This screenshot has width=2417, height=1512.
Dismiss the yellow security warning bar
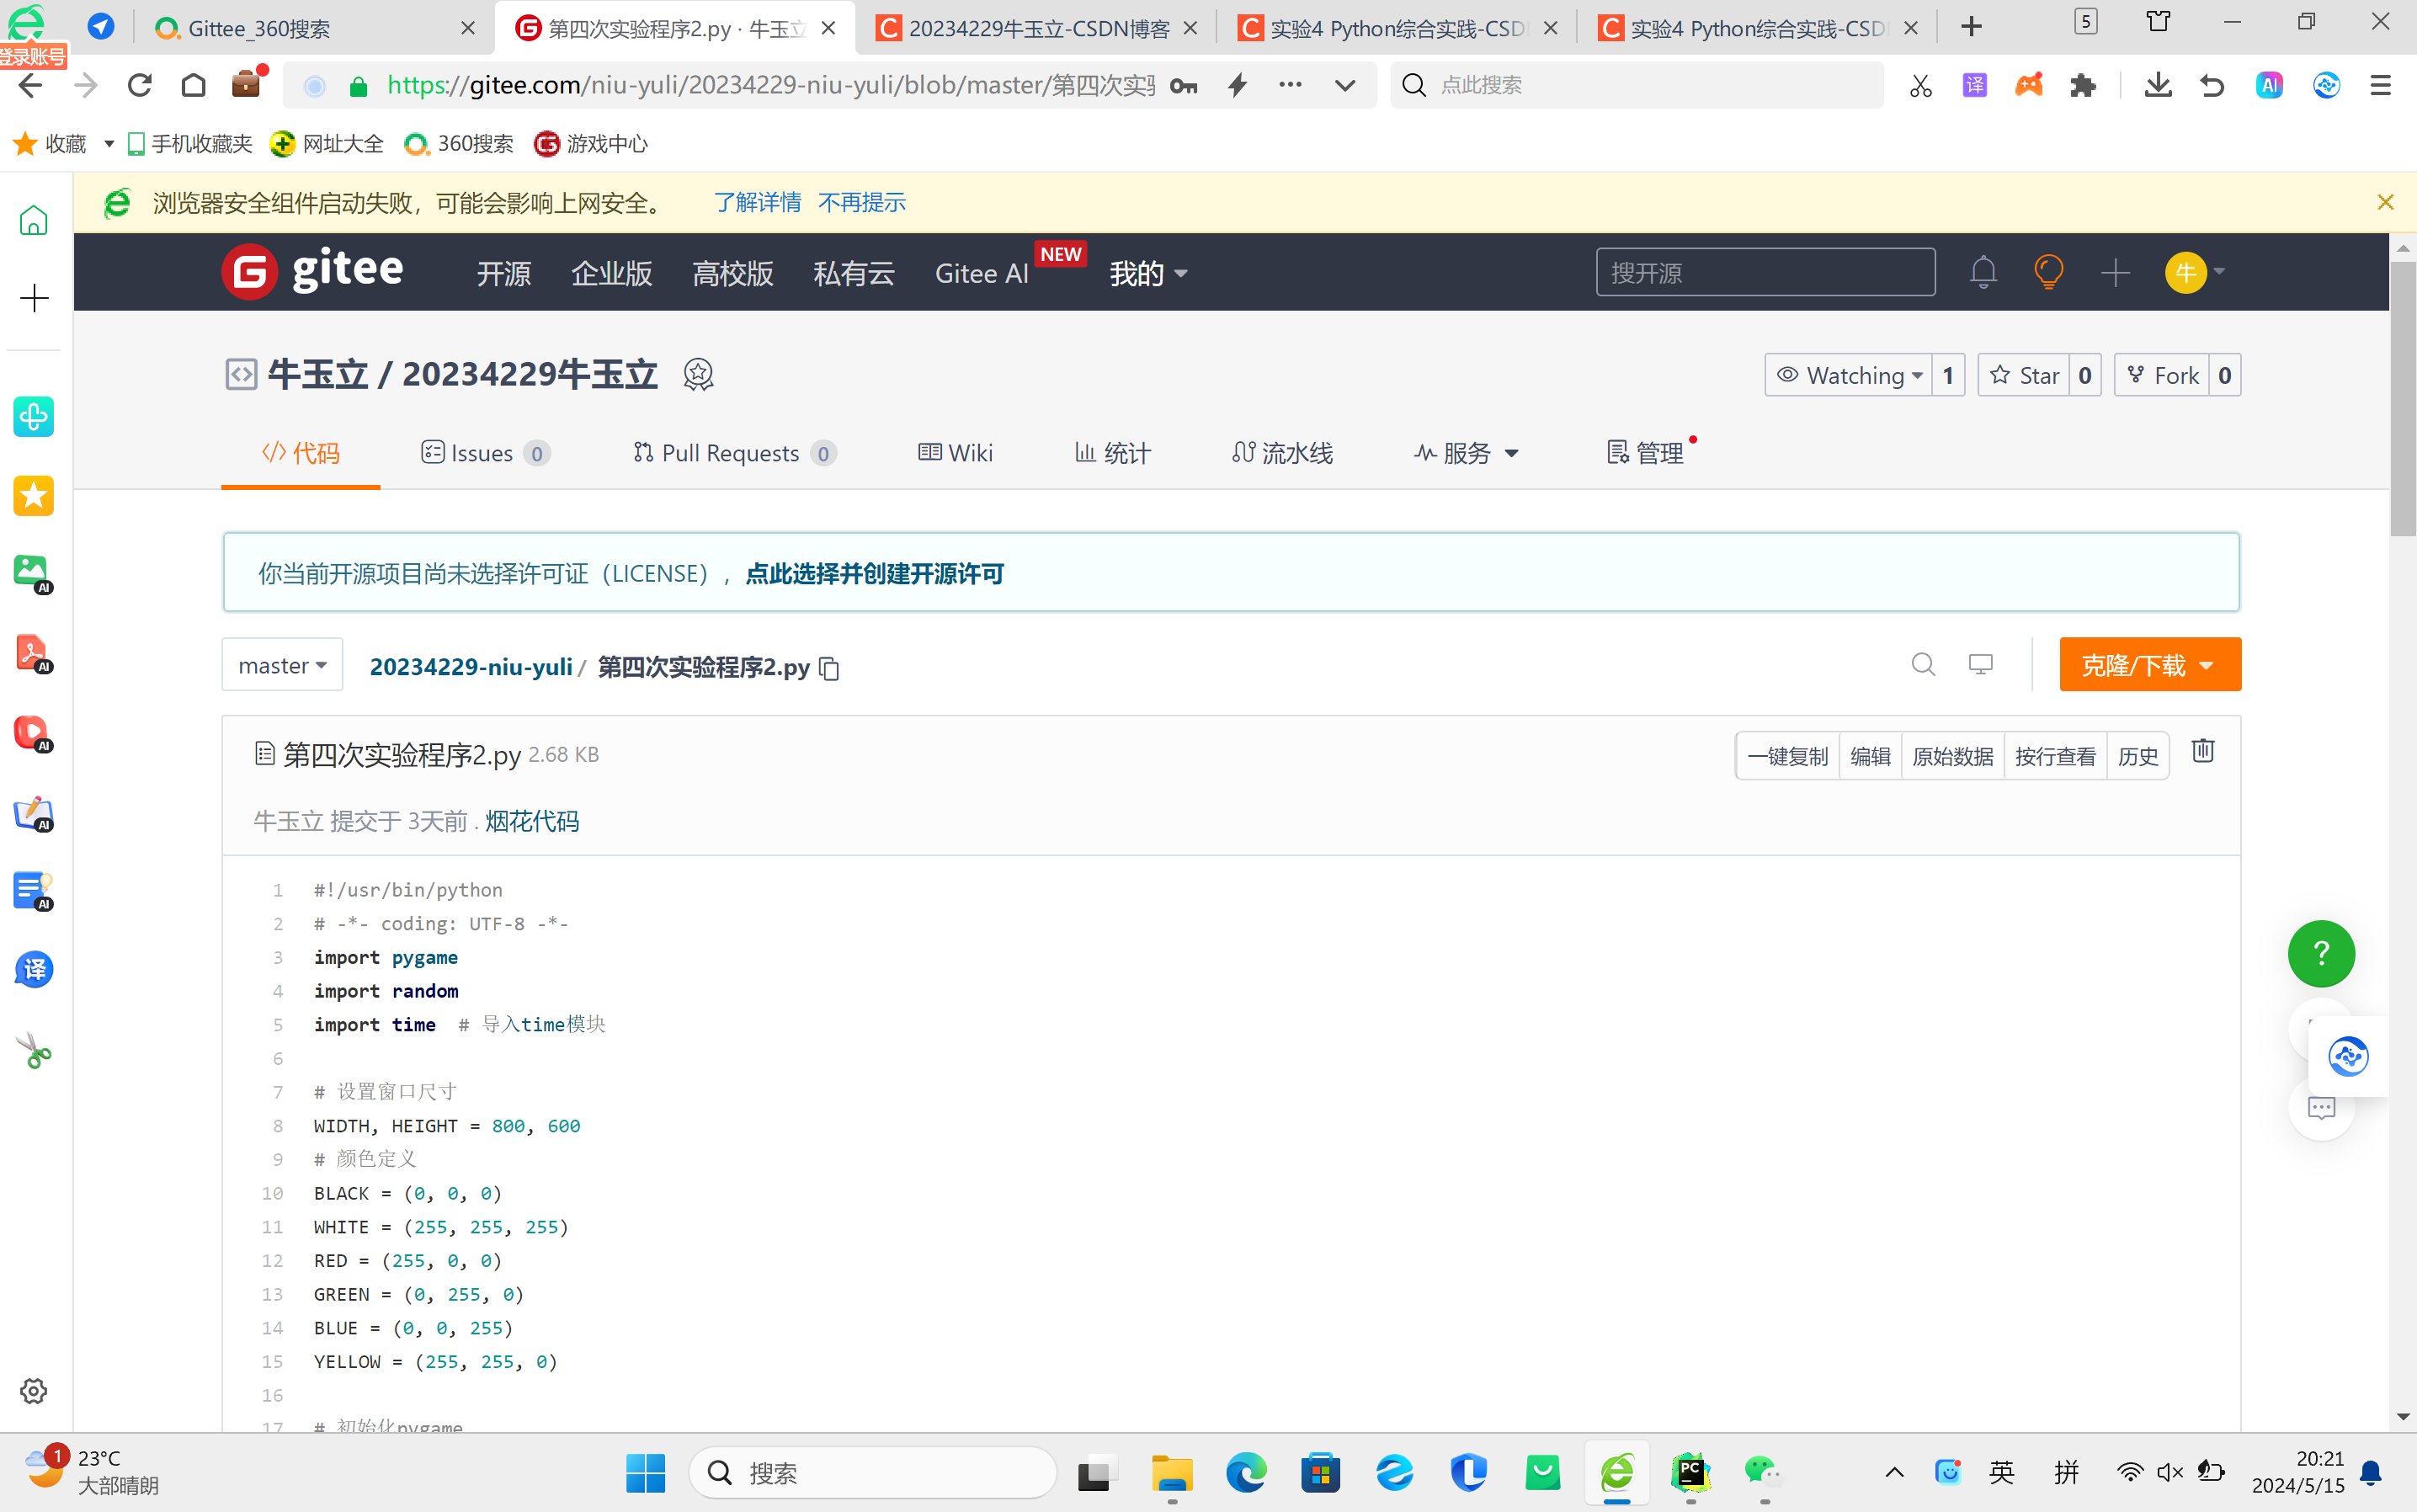[x=2385, y=202]
